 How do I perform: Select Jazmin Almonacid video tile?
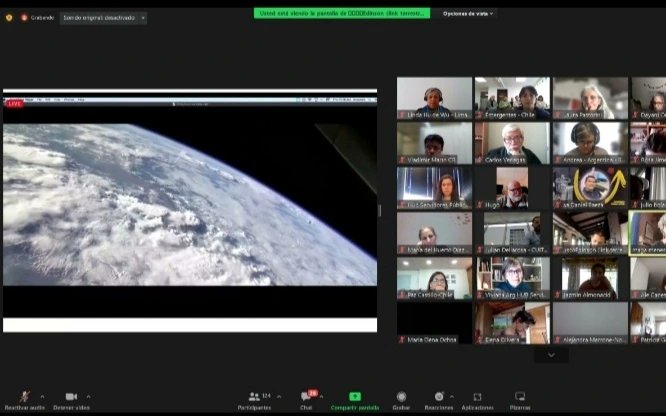[590, 278]
